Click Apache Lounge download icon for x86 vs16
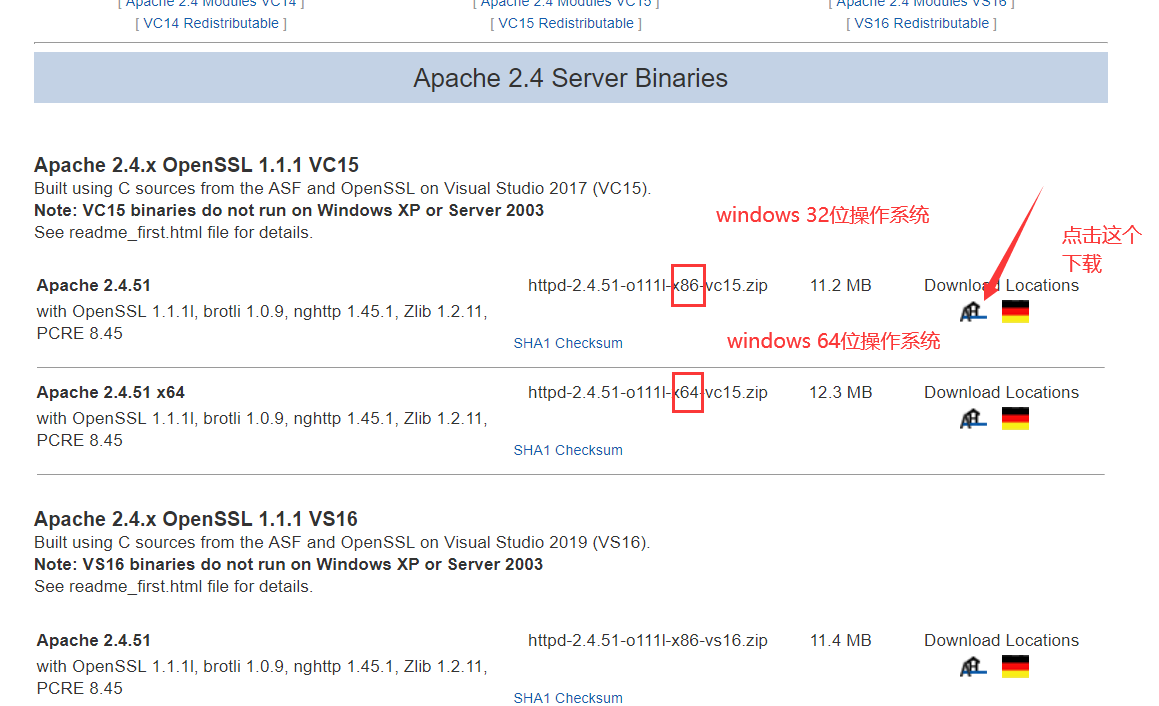Image resolution: width=1159 pixels, height=706 pixels. (973, 667)
